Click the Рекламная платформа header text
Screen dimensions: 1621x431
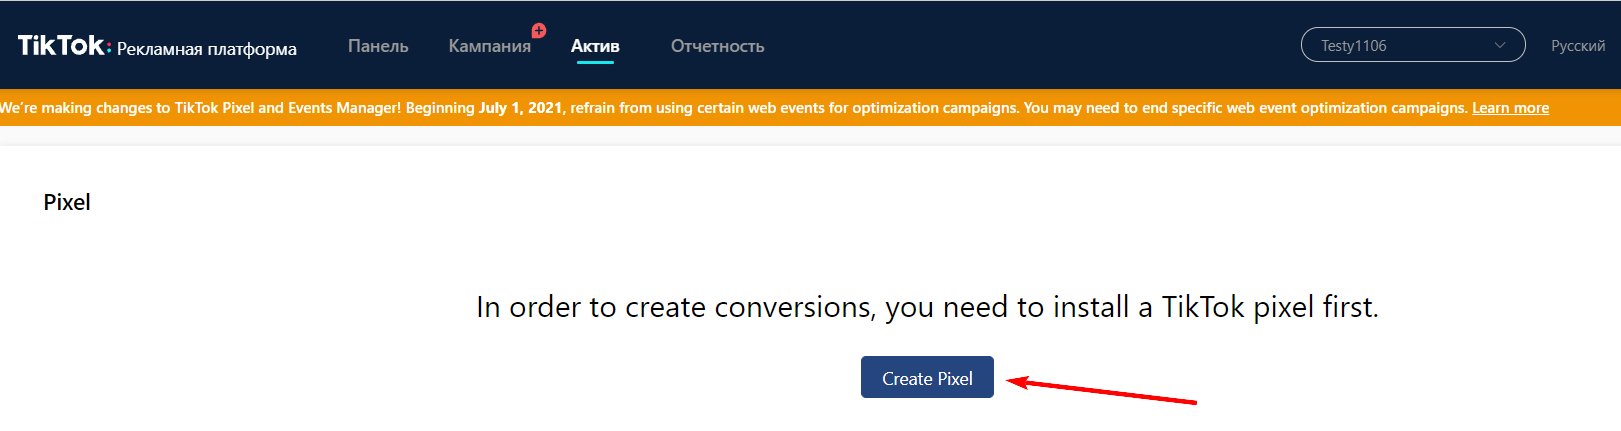pos(207,49)
